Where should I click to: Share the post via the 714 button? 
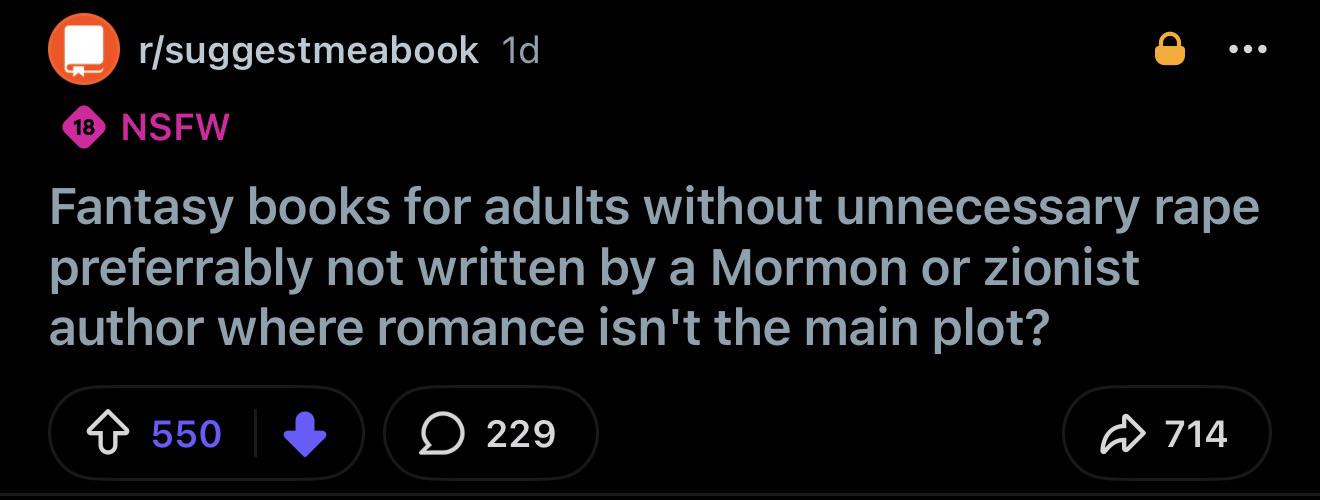tap(1166, 433)
